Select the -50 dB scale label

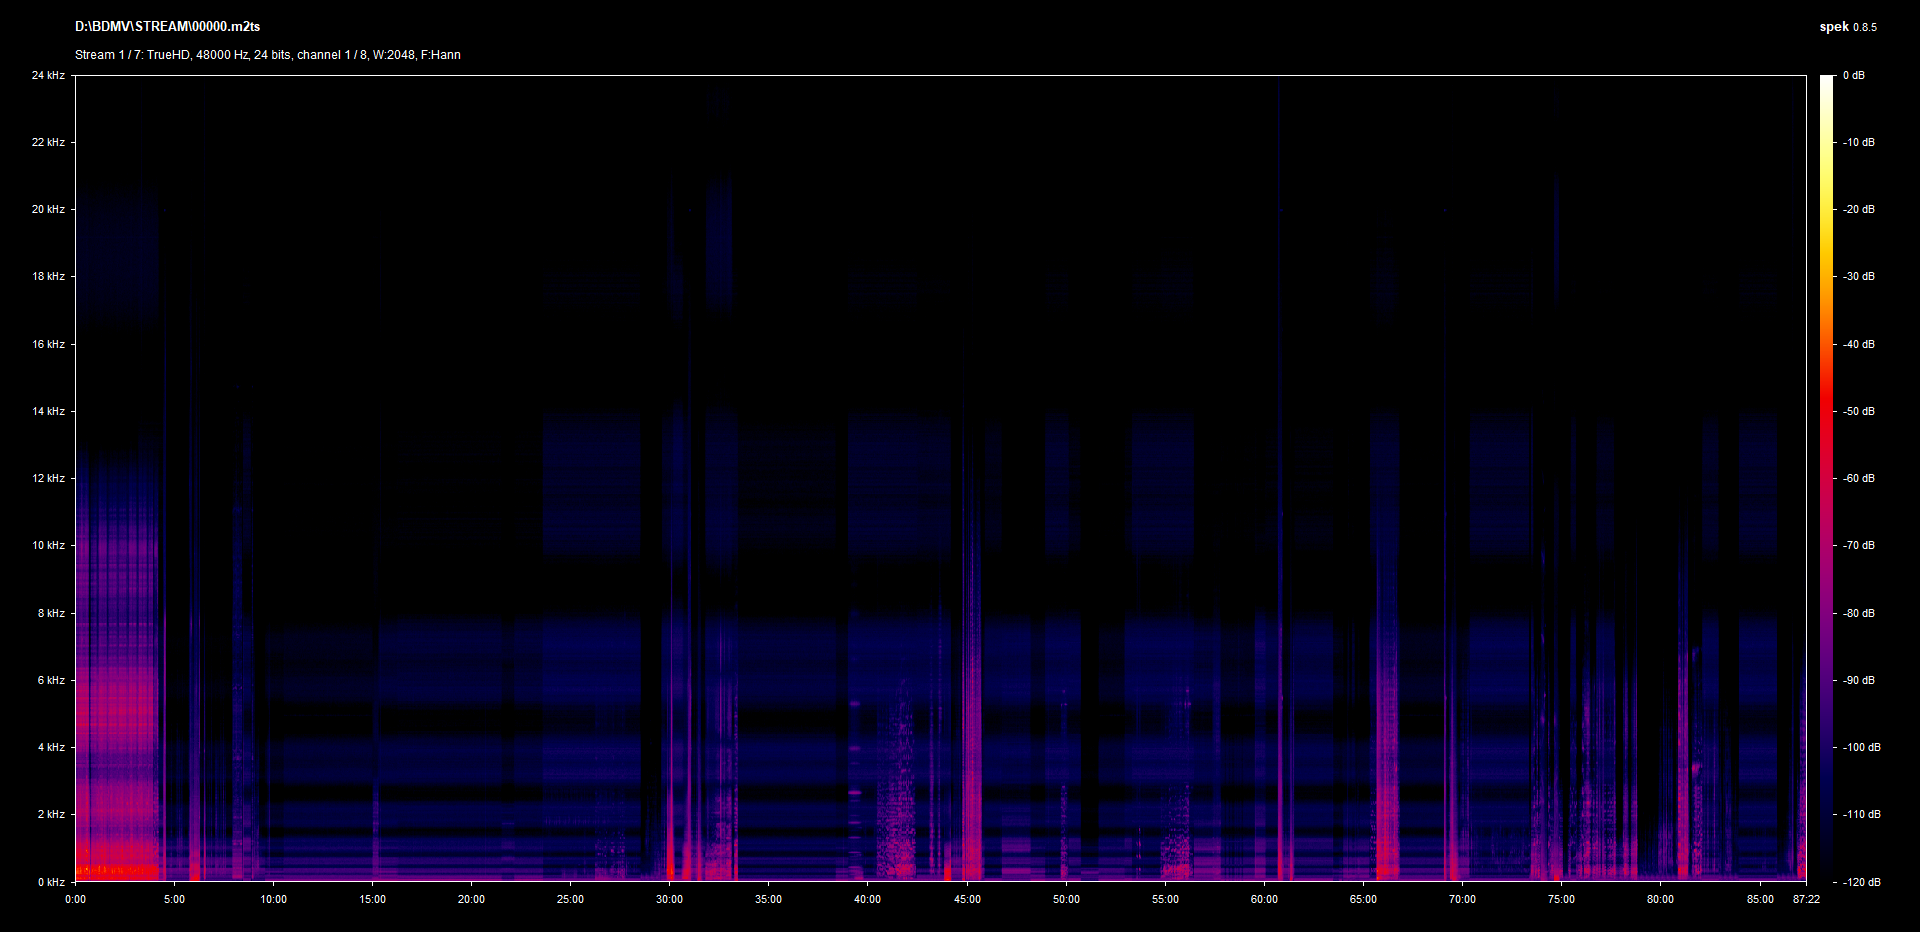tap(1859, 411)
